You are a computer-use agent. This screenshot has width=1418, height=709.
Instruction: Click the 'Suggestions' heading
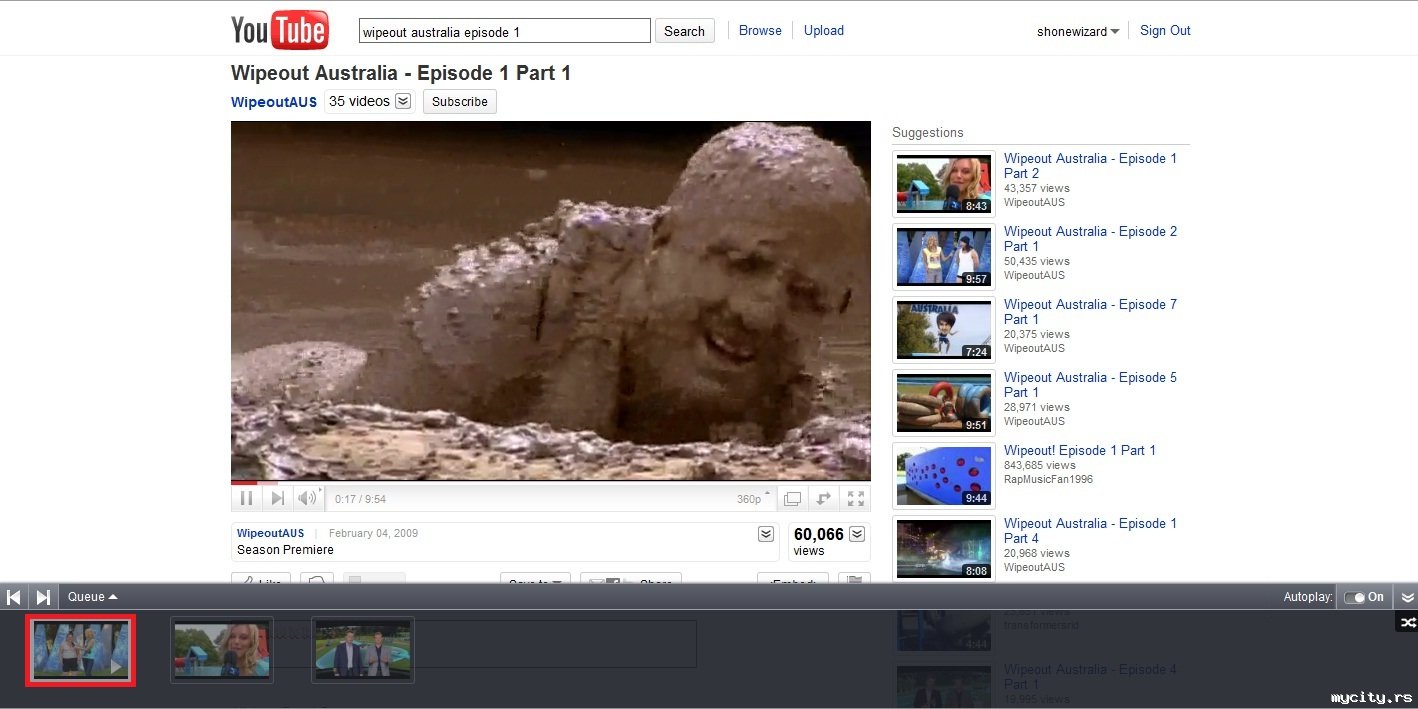coord(928,132)
